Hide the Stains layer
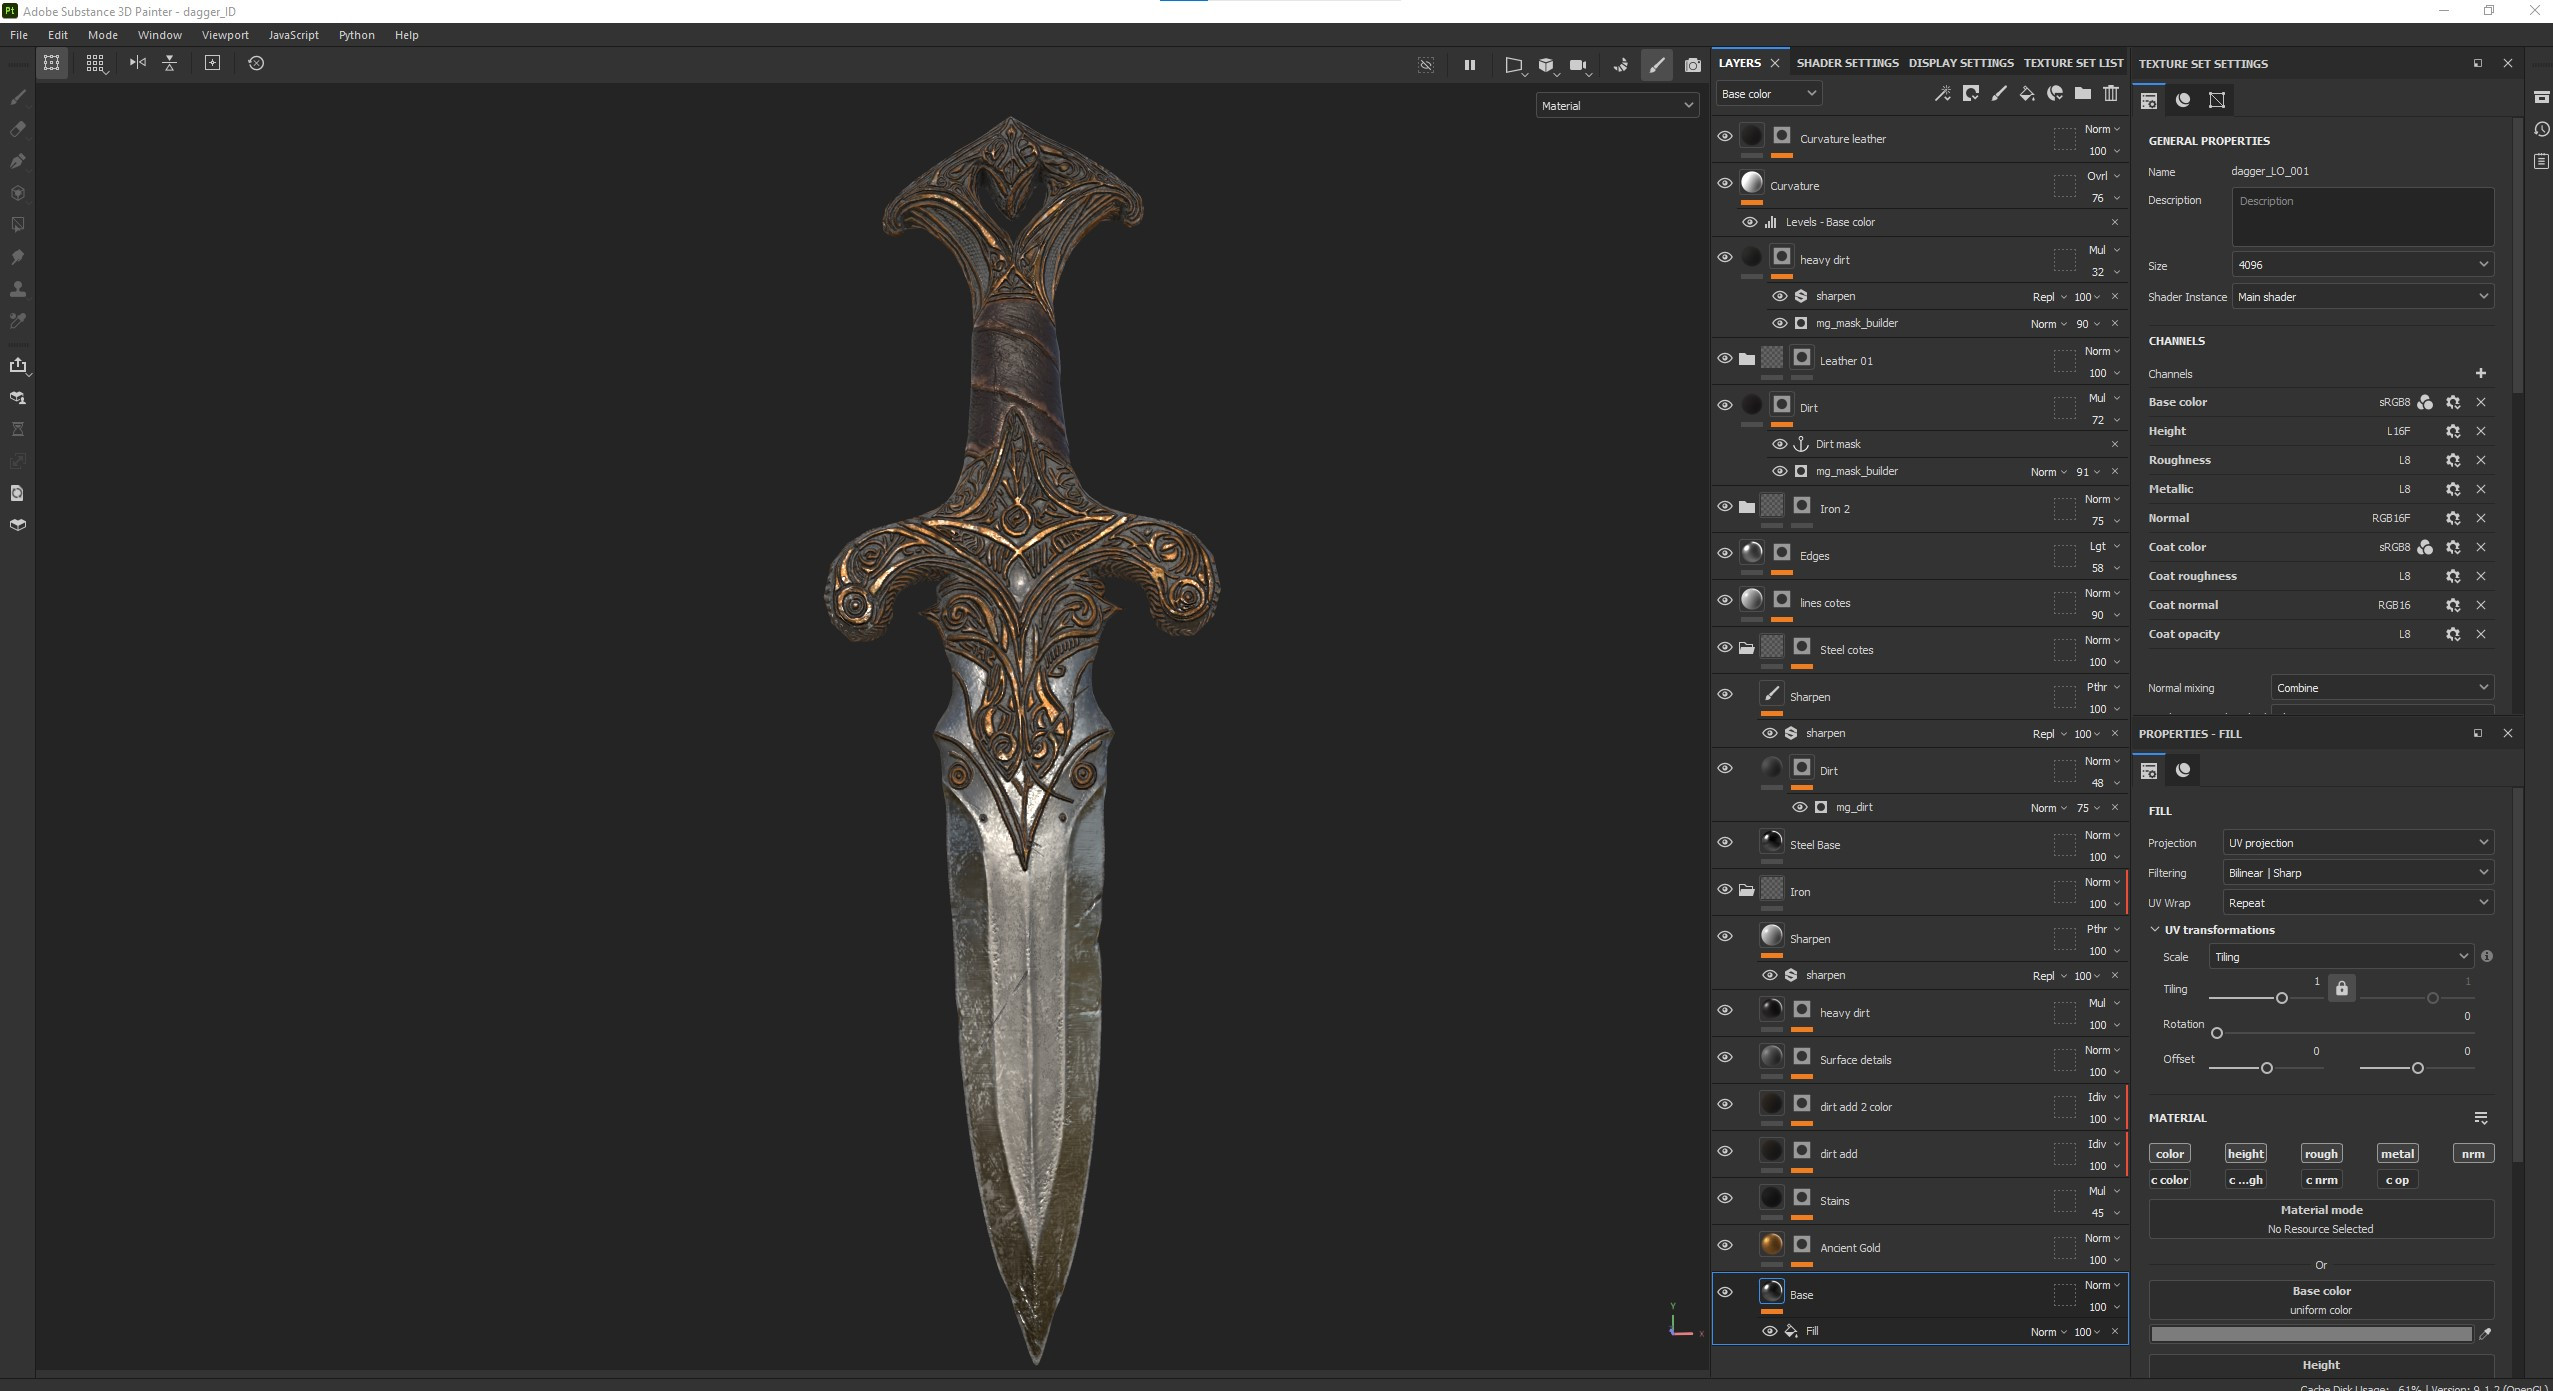The height and width of the screenshot is (1391, 2553). tap(1725, 1198)
